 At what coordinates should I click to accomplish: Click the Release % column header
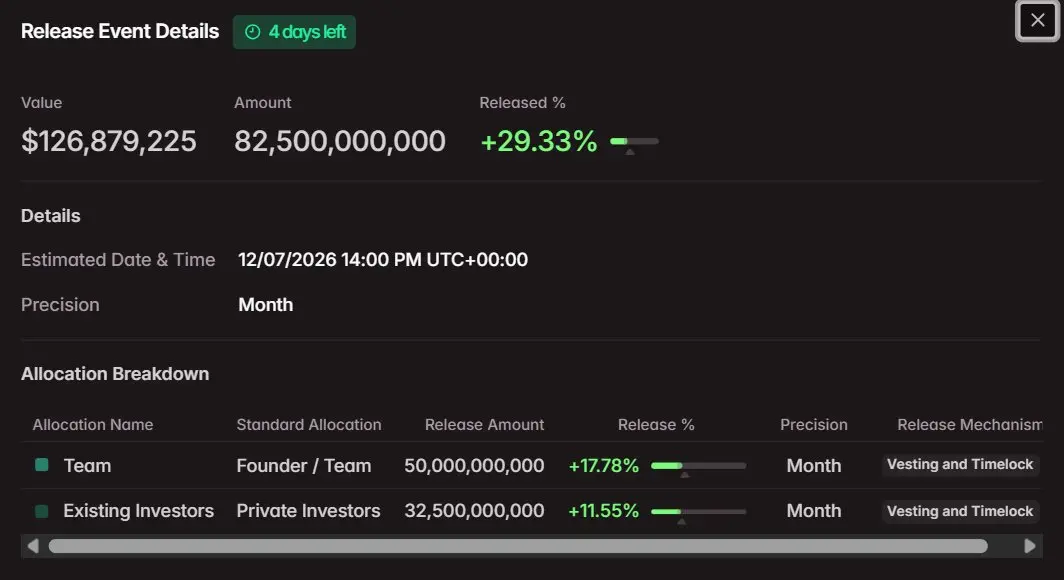656,425
